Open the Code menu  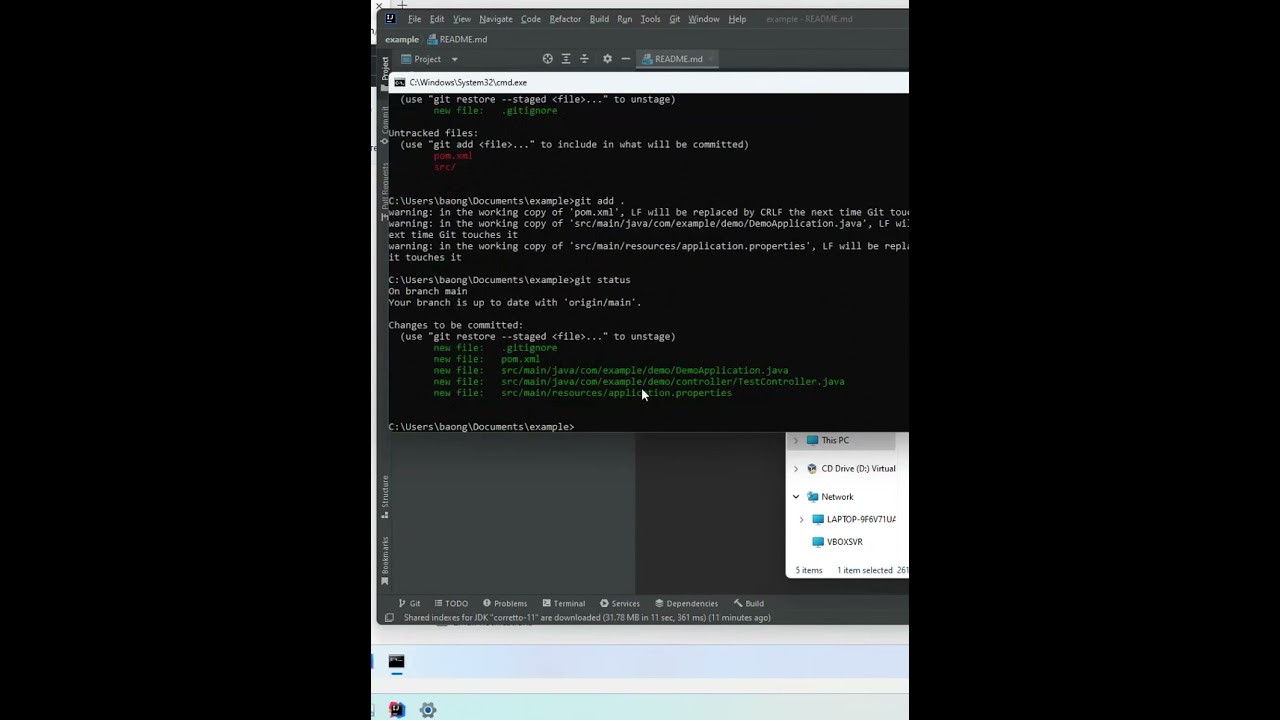[x=531, y=19]
